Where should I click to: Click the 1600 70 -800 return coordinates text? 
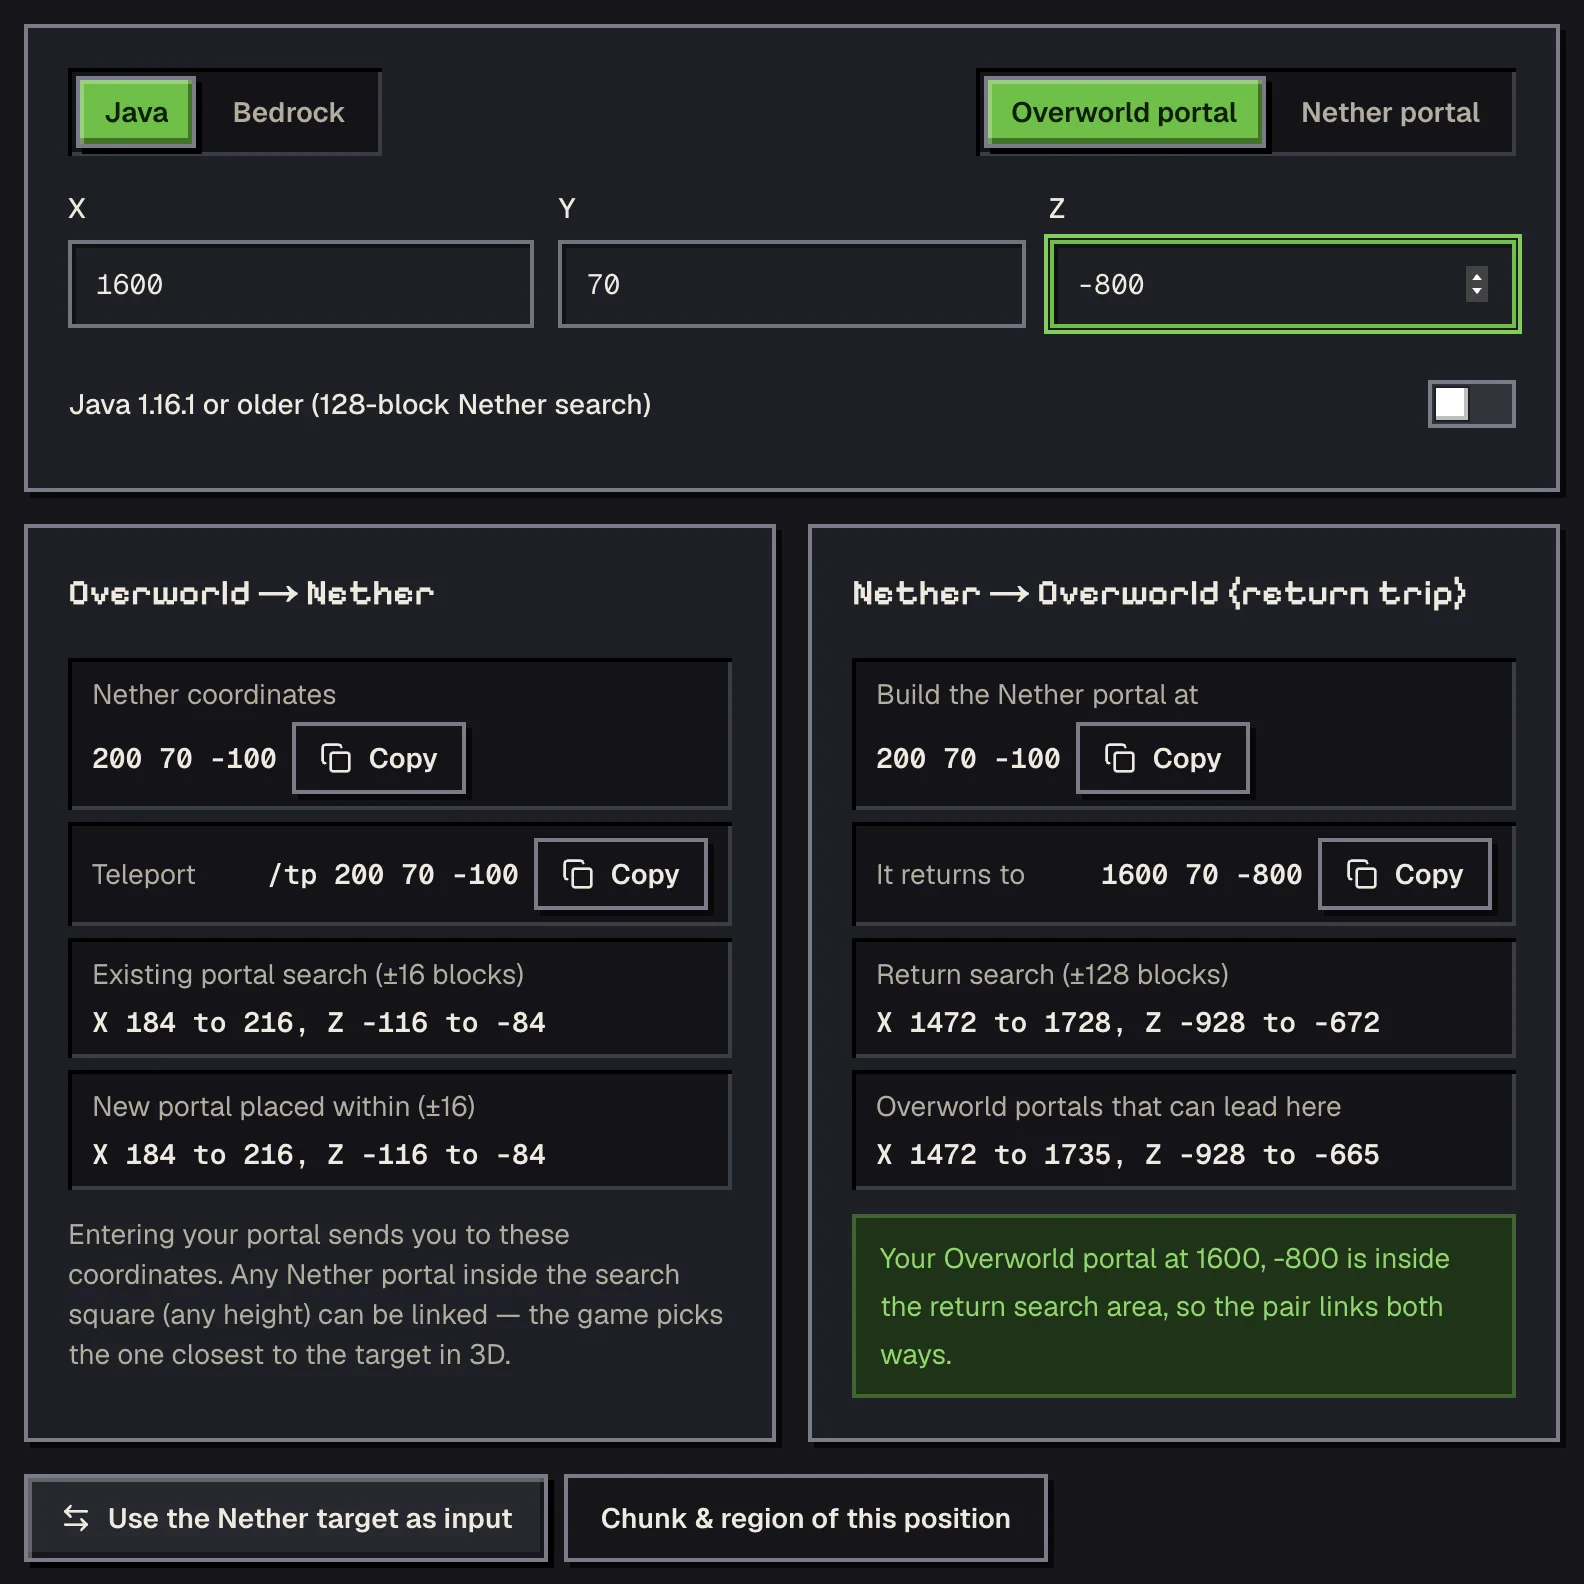[1201, 875]
